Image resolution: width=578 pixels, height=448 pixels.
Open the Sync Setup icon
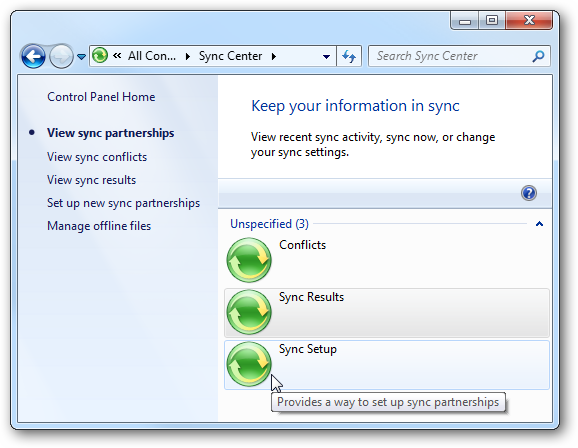coord(249,364)
